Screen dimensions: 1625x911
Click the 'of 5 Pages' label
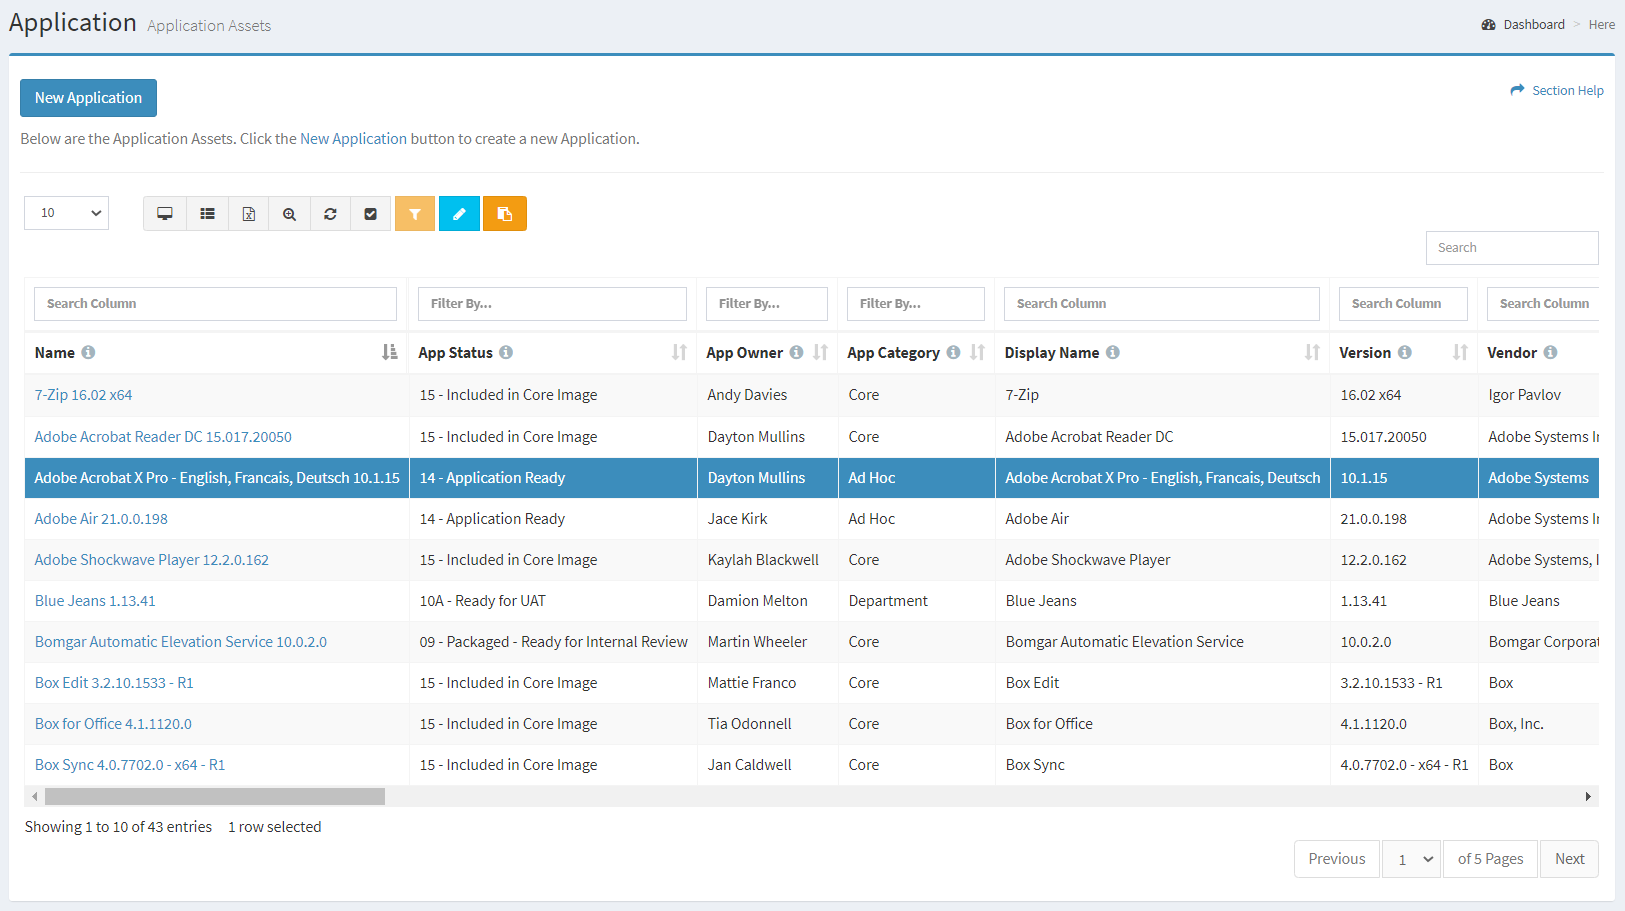coord(1490,859)
